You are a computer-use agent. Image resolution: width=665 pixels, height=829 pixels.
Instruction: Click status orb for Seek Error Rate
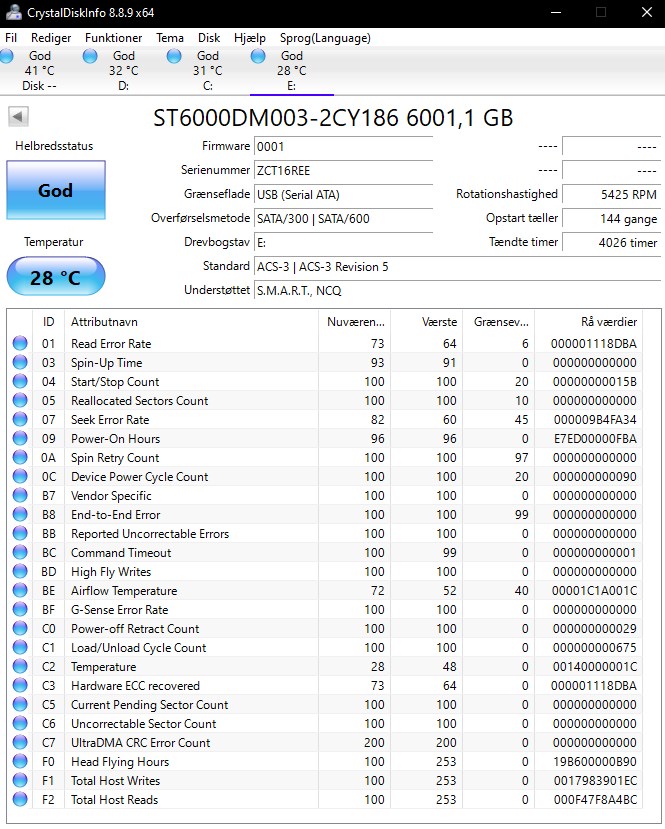[20, 419]
